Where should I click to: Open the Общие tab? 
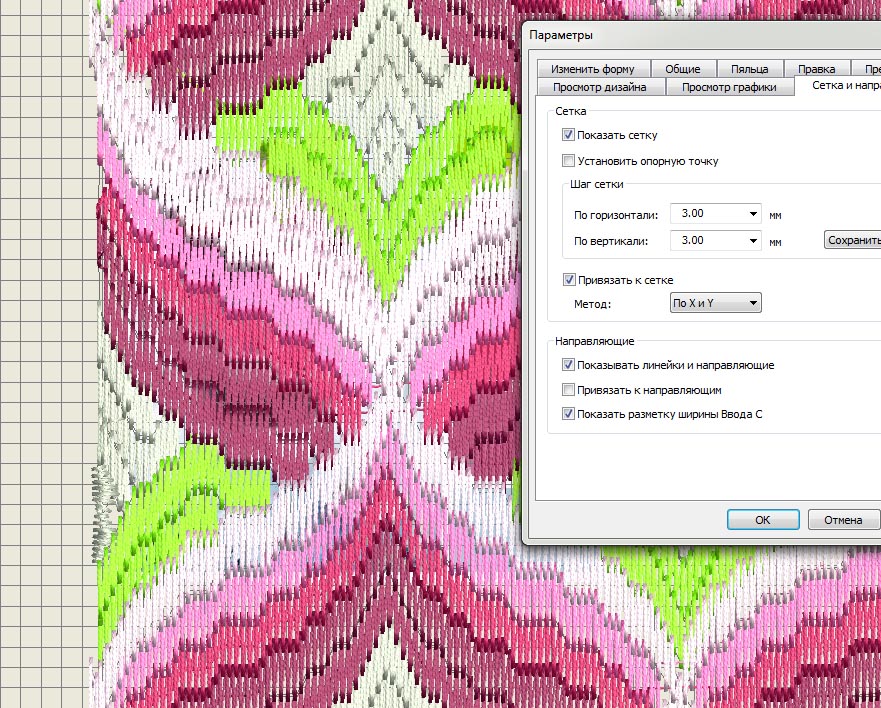[681, 69]
